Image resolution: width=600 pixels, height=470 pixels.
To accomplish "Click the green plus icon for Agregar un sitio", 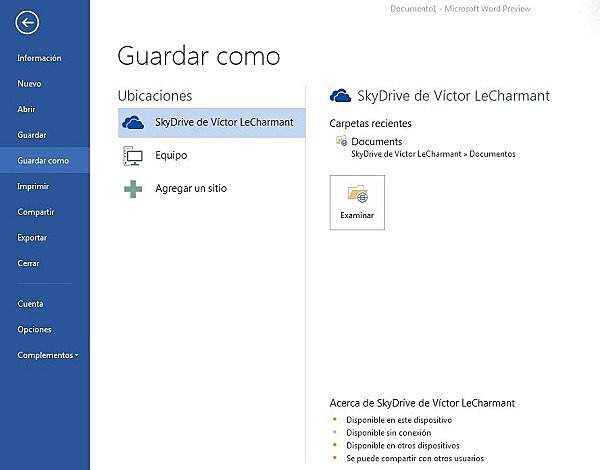I will 133,189.
